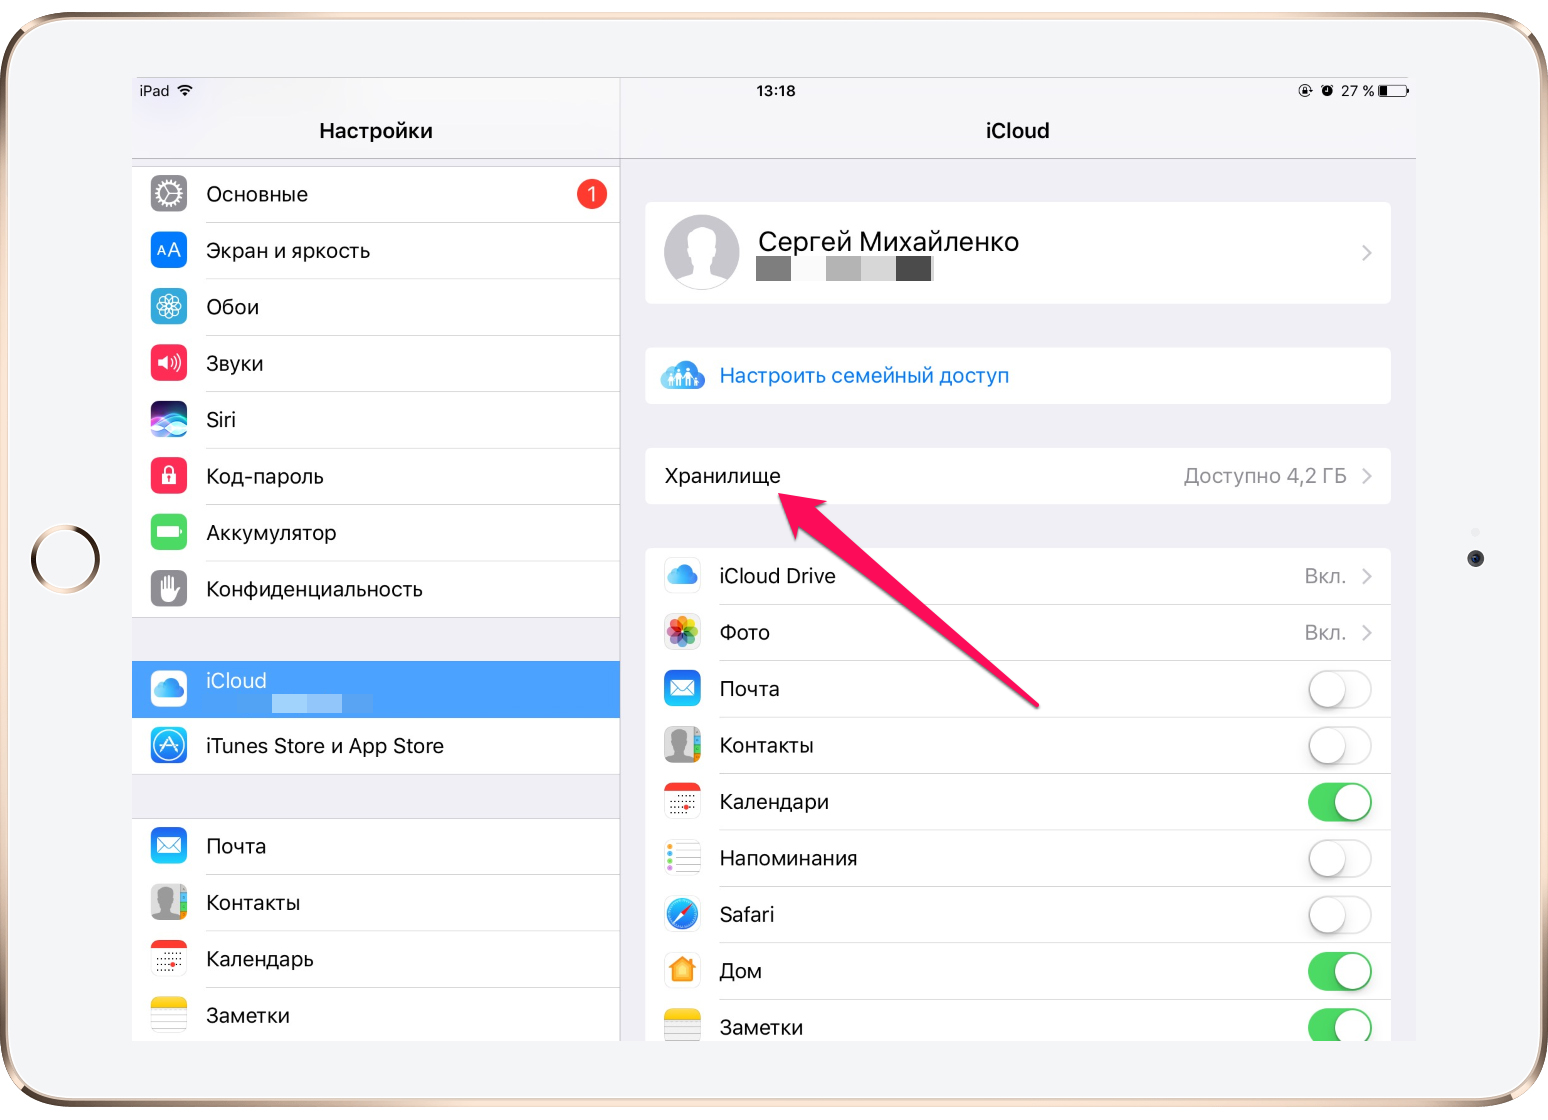Tap the Wallpaper flower icon next to Обои
Image resolution: width=1548 pixels, height=1120 pixels.
[x=169, y=306]
